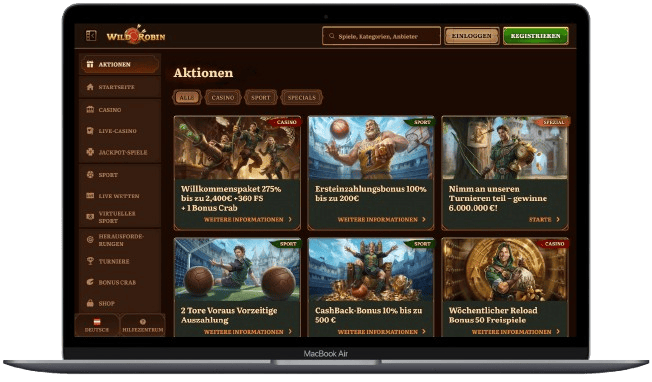
Task: Click the Bonus Crab sidebar icon
Action: (x=90, y=282)
